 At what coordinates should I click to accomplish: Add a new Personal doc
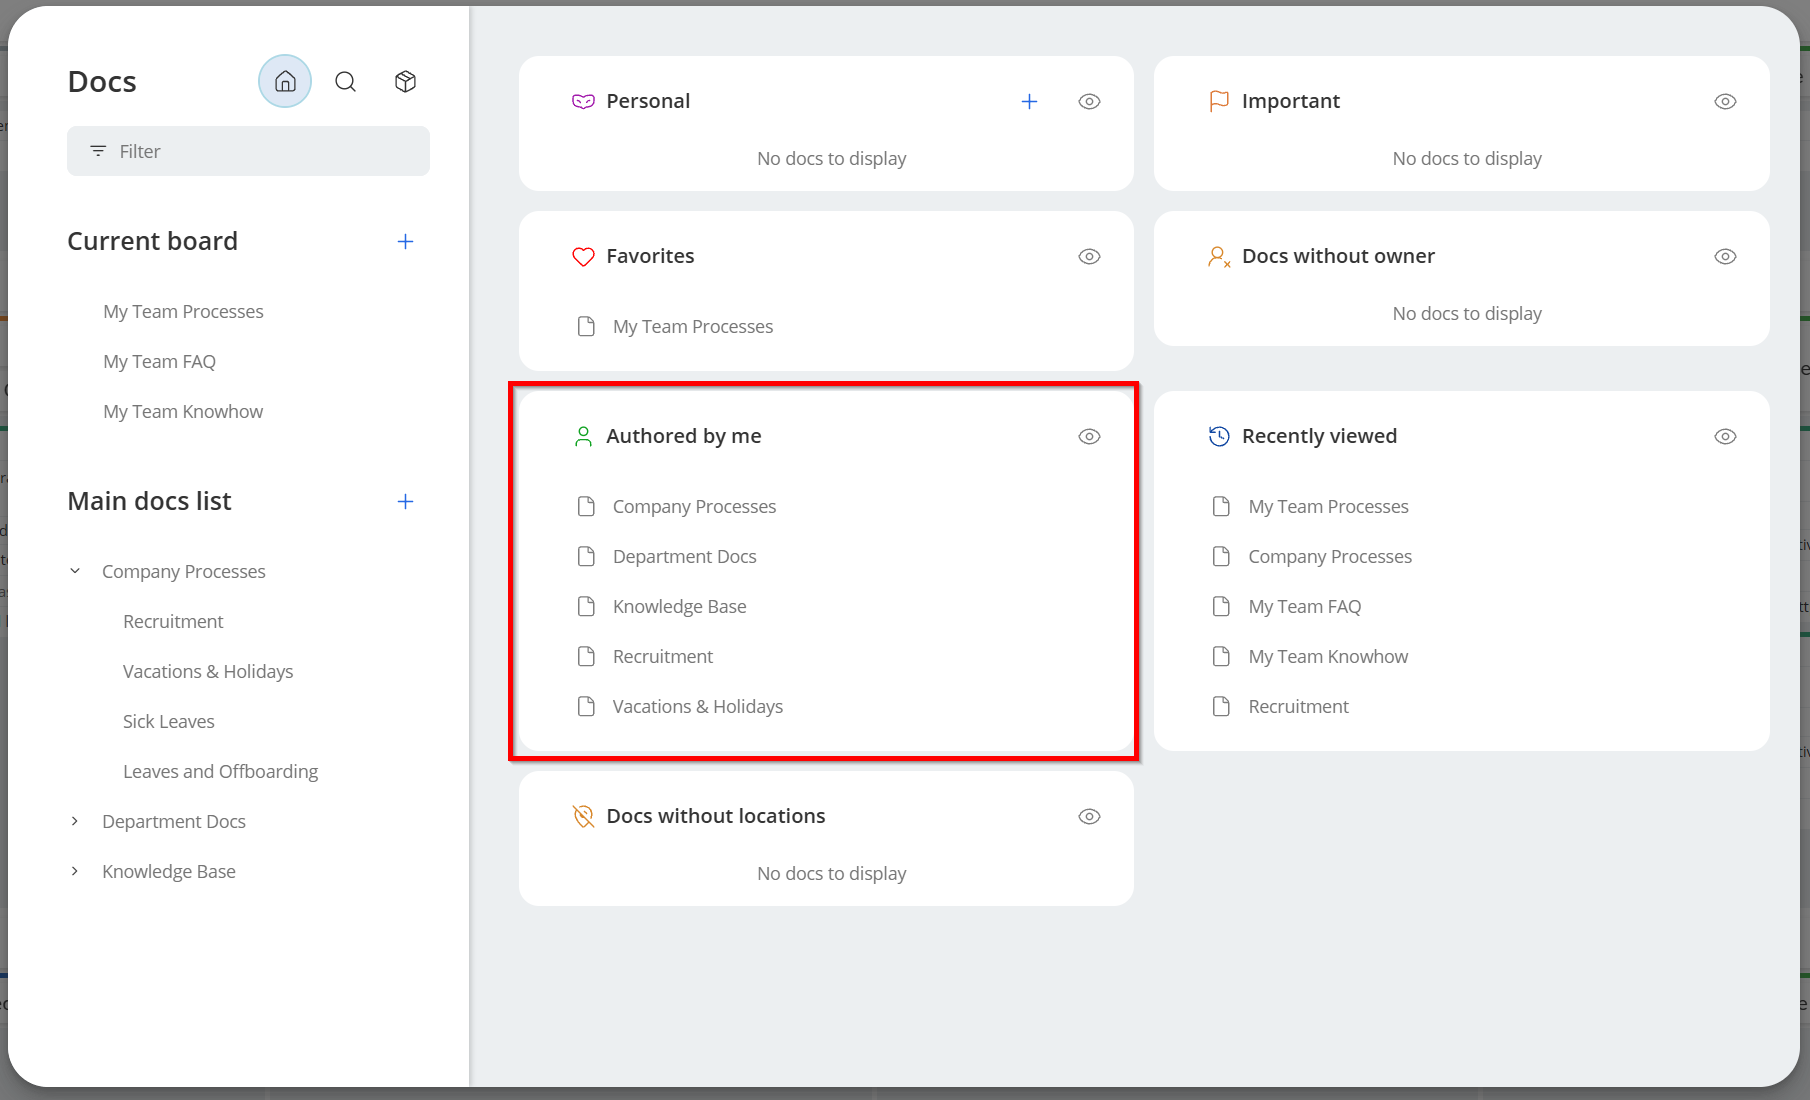1029,101
